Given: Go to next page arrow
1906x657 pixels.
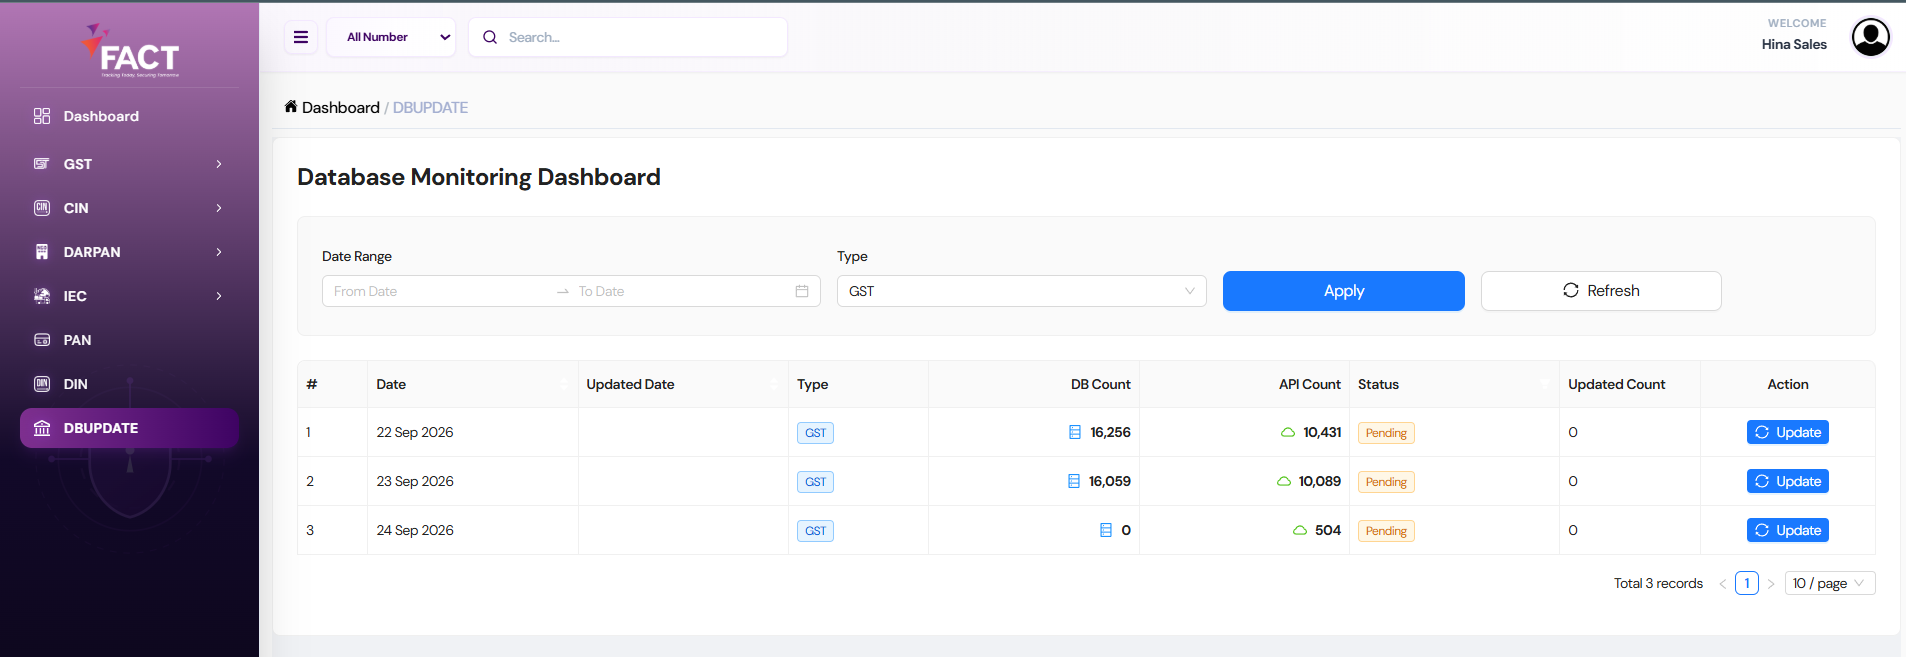Looking at the screenshot, I should 1771,583.
